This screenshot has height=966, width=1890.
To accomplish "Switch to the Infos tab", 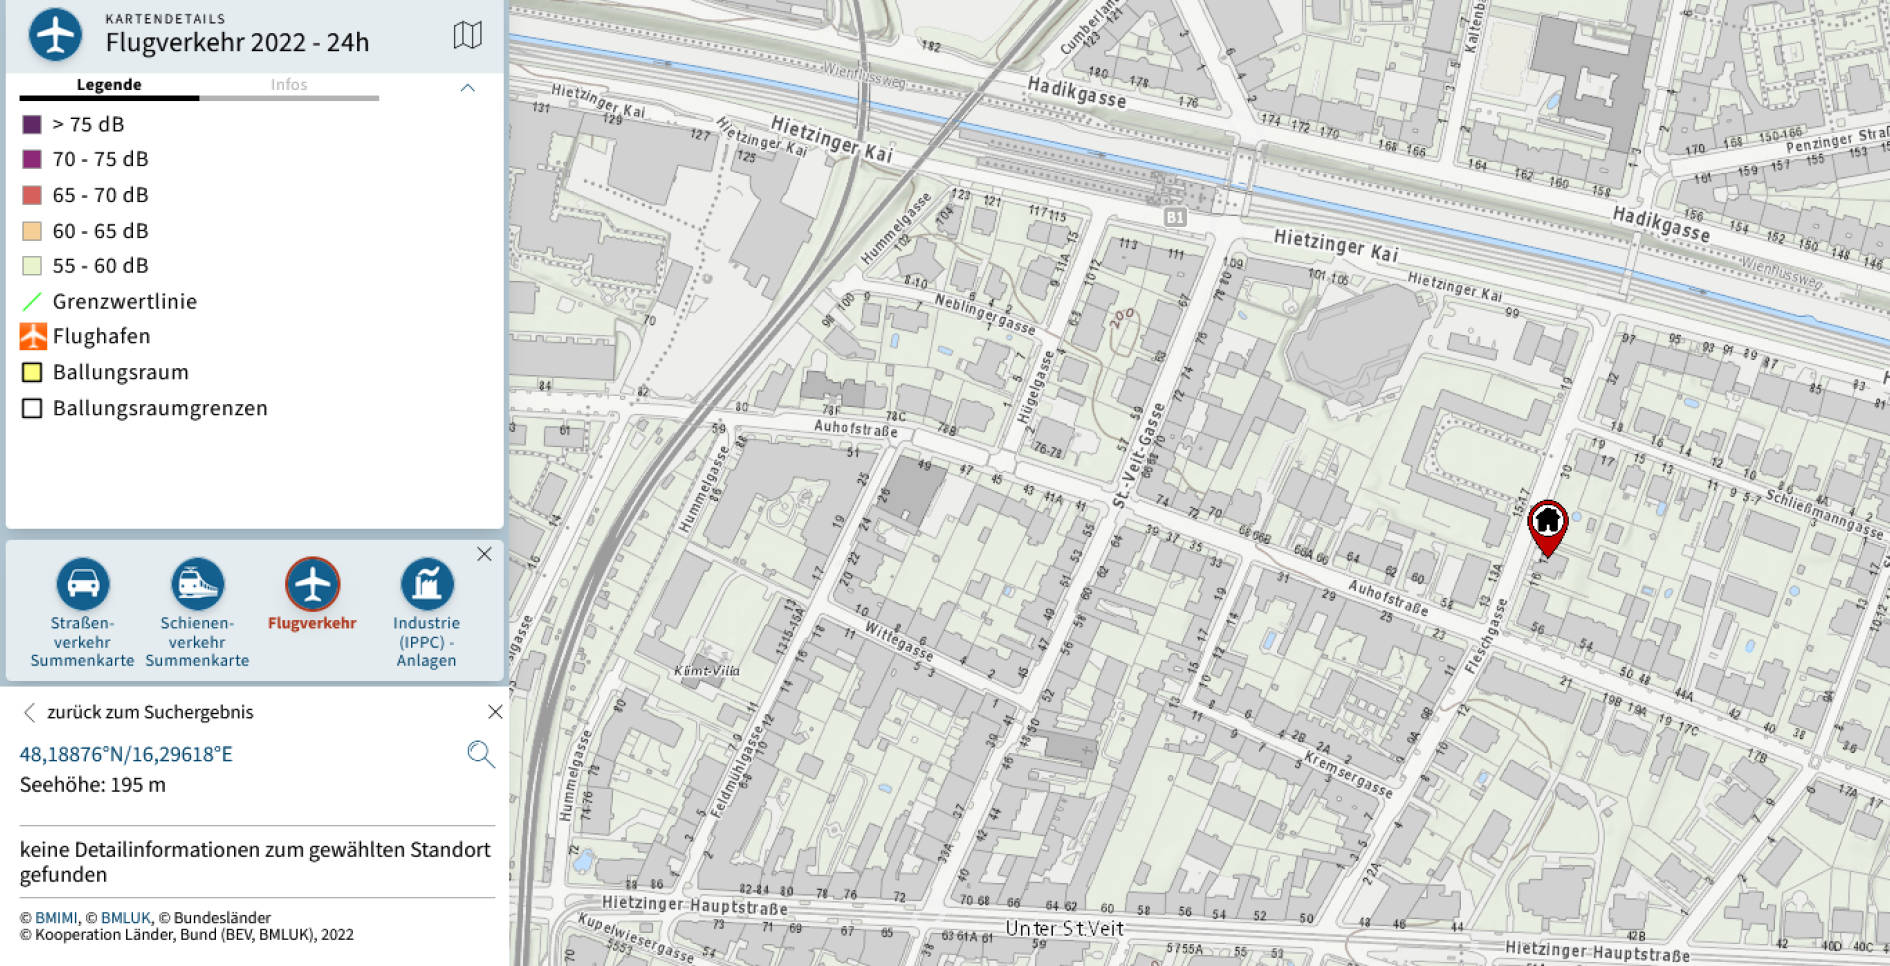I will 289,85.
